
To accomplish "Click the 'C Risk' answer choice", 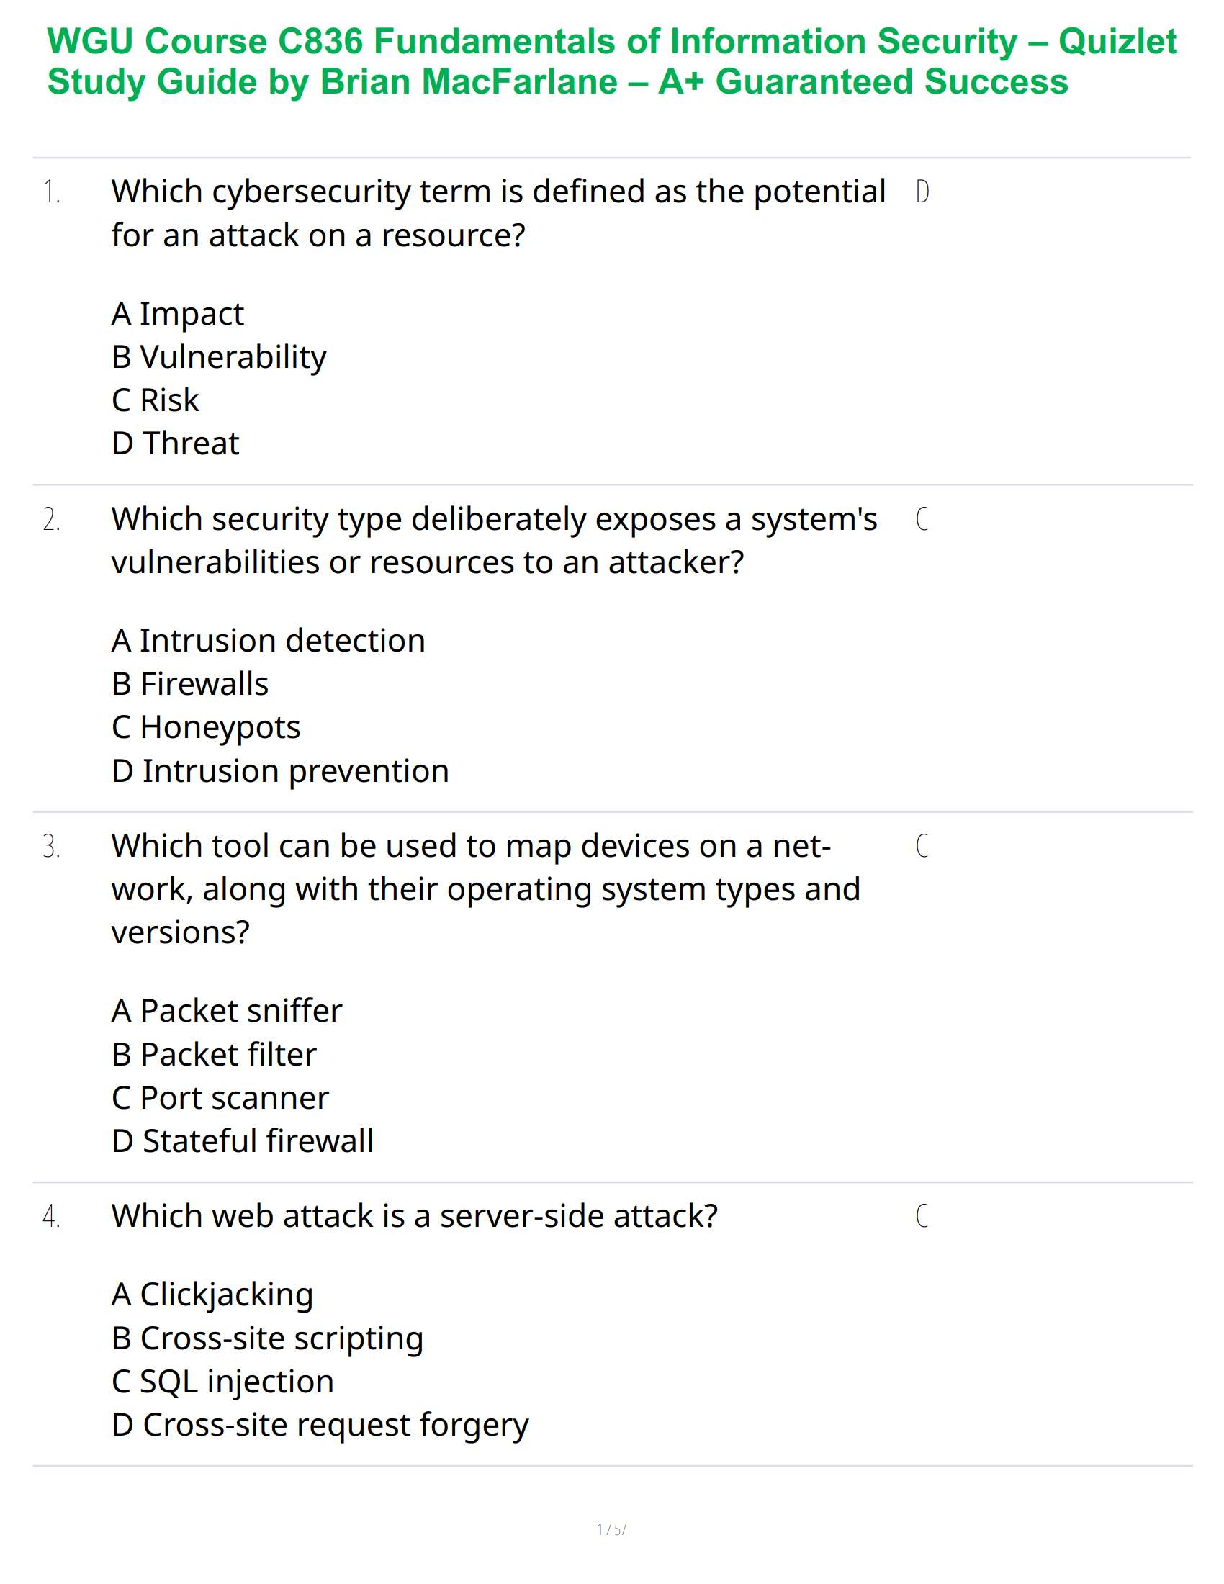I will pyautogui.click(x=156, y=400).
